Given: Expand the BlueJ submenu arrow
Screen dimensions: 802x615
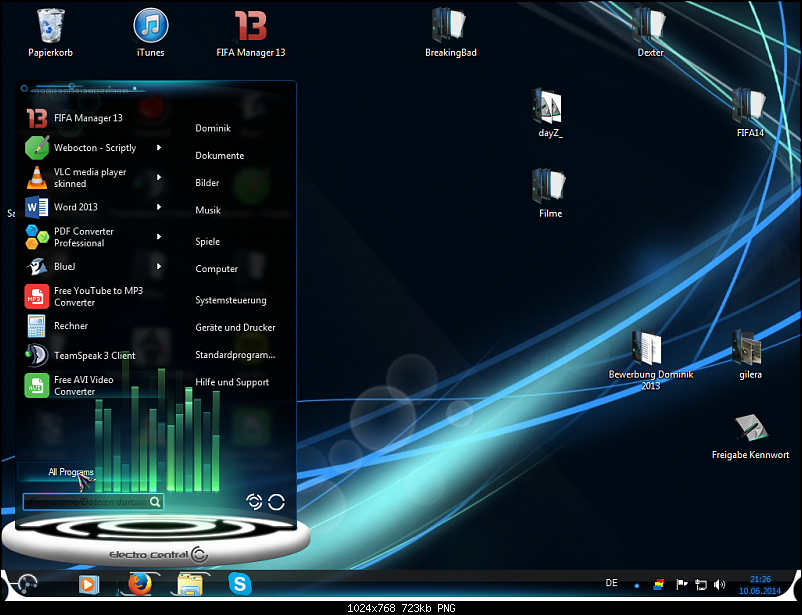Looking at the screenshot, I should [x=159, y=266].
